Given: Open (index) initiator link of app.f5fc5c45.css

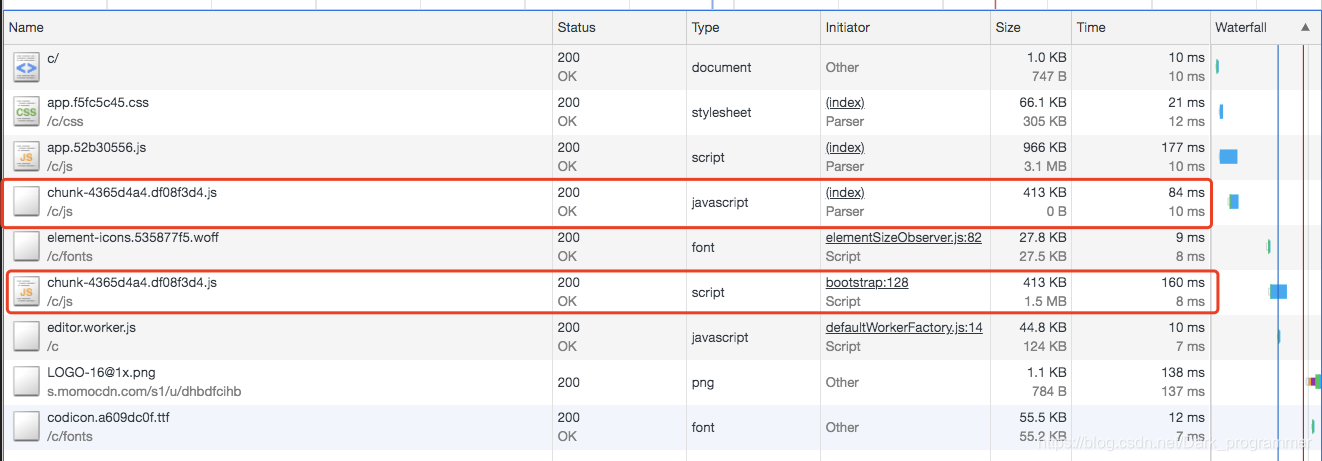Looking at the screenshot, I should click(x=845, y=102).
